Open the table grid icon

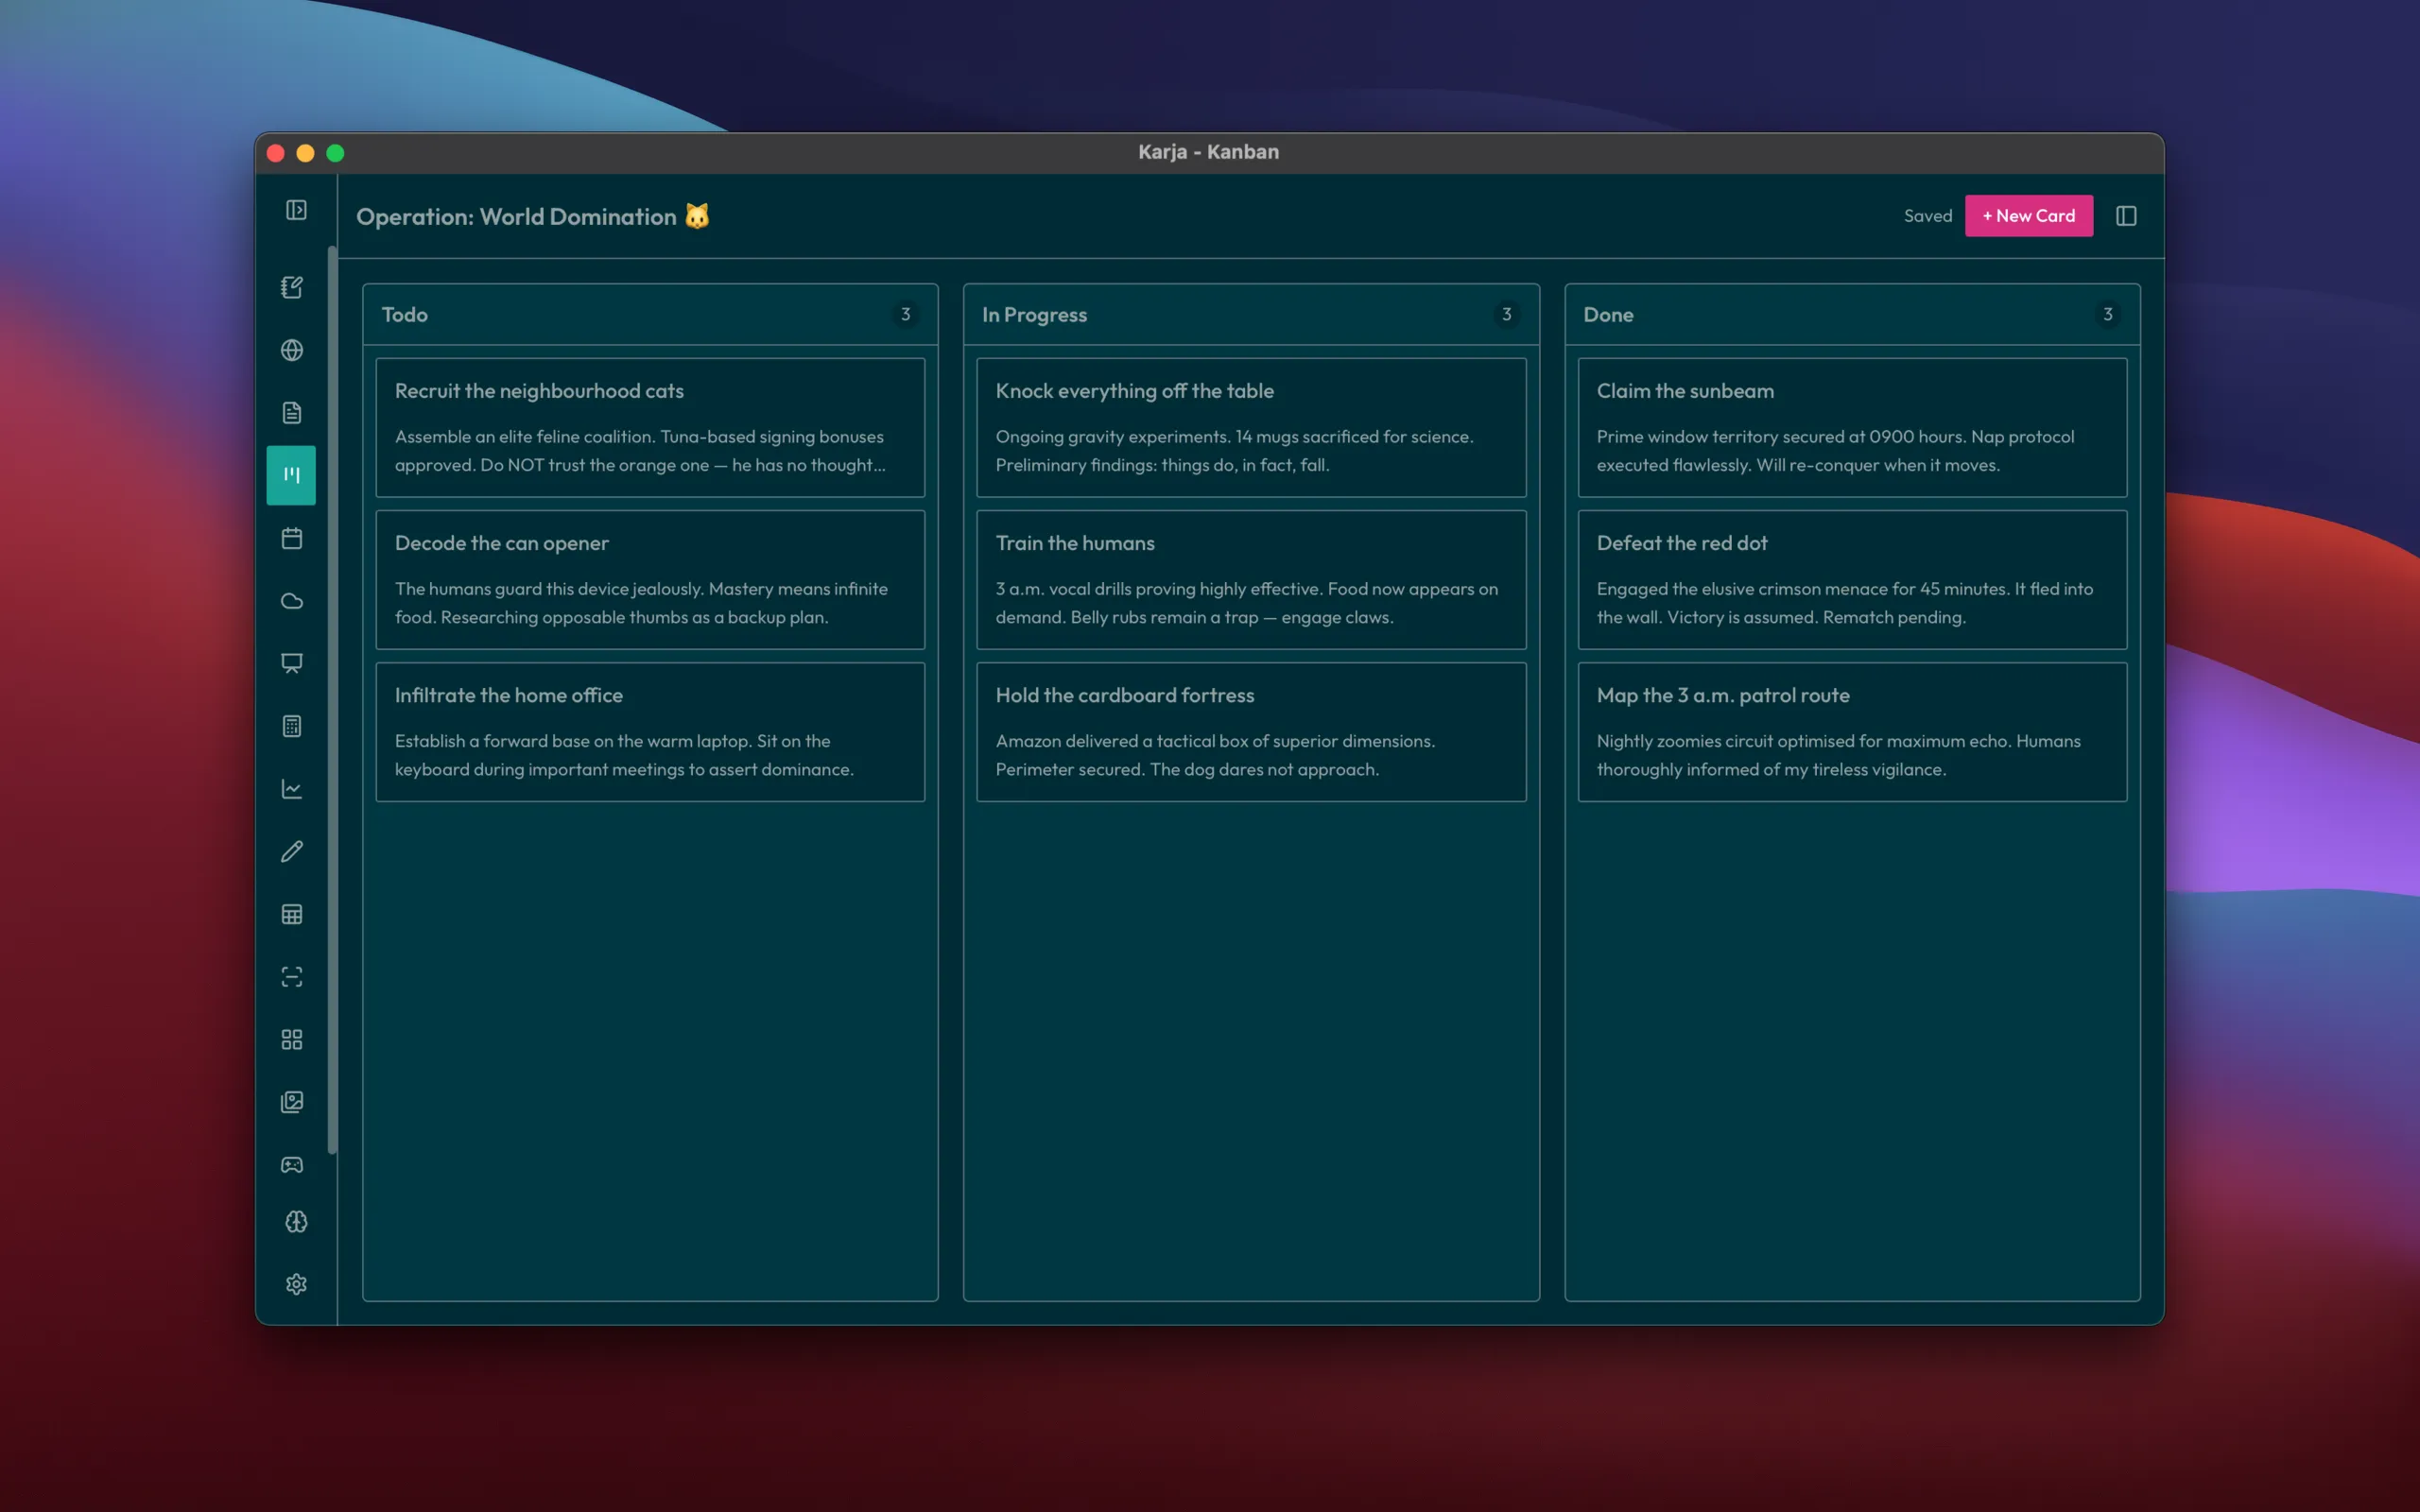292,914
